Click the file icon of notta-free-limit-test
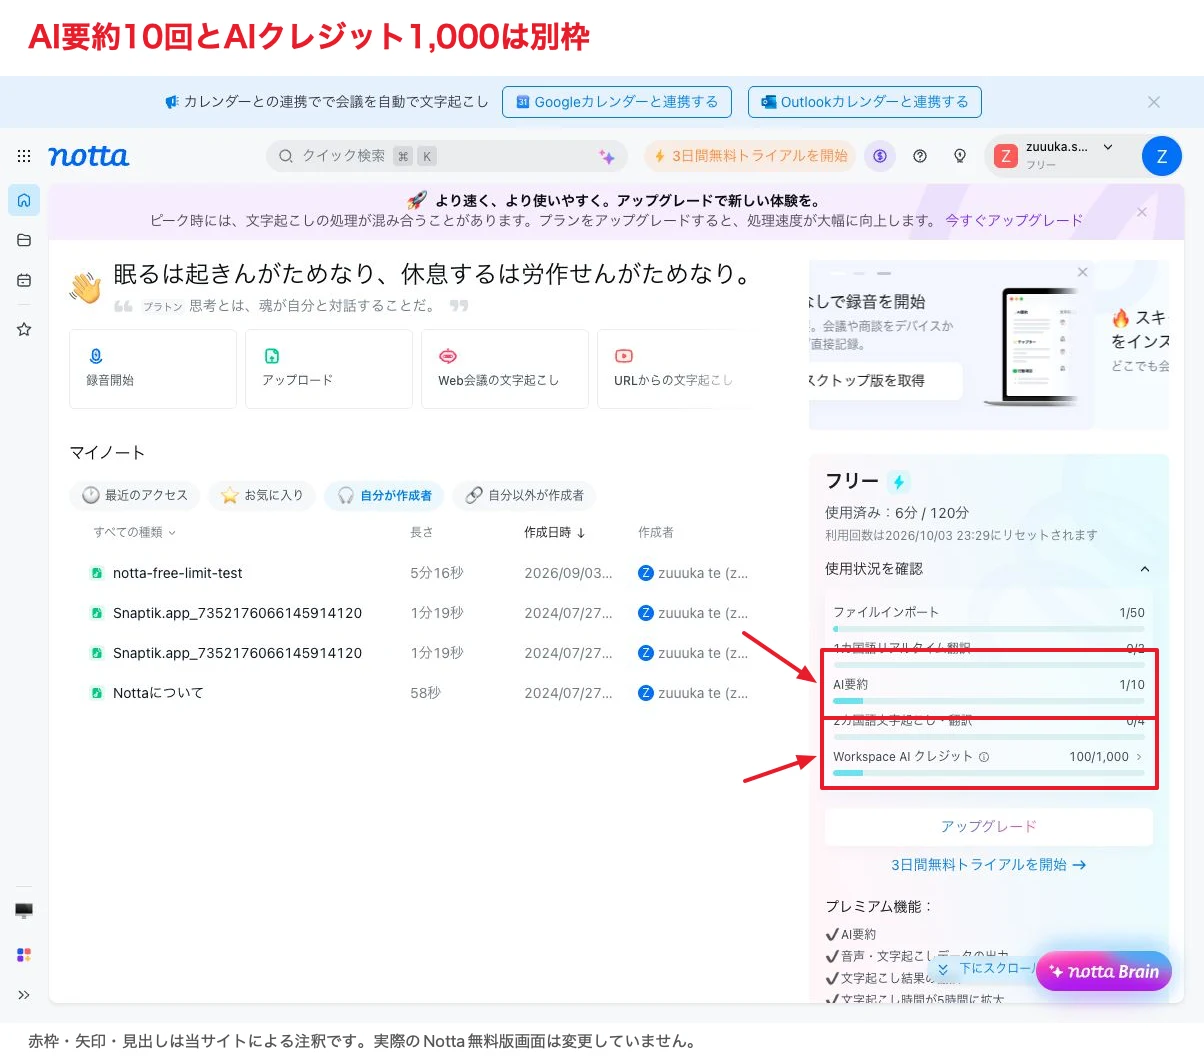 (97, 573)
